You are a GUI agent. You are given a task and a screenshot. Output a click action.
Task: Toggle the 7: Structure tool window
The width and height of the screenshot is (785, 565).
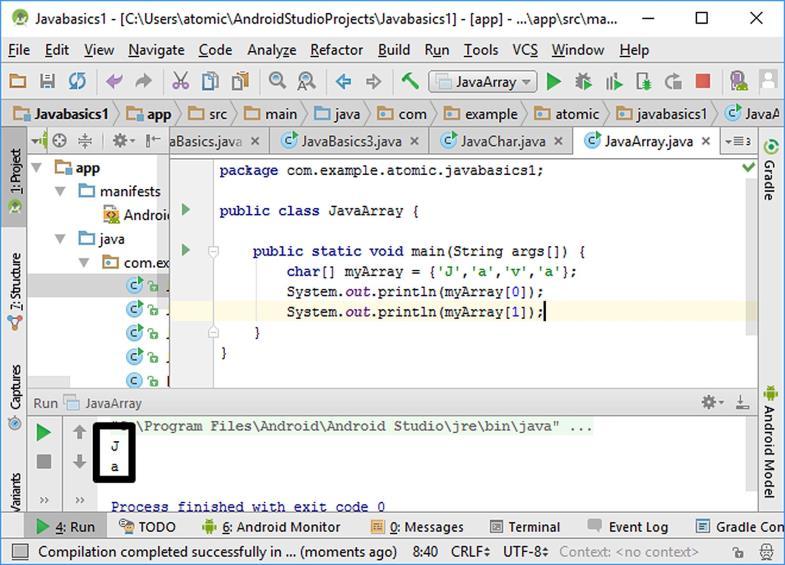(x=16, y=291)
